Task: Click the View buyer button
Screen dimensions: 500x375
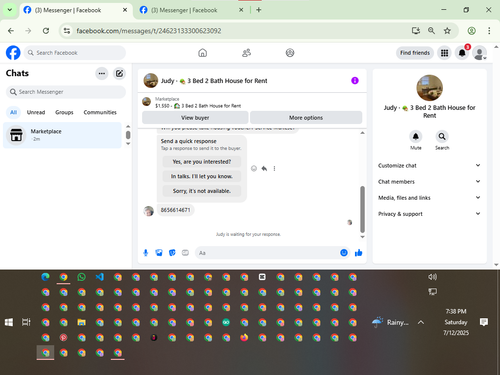Action: 195,118
